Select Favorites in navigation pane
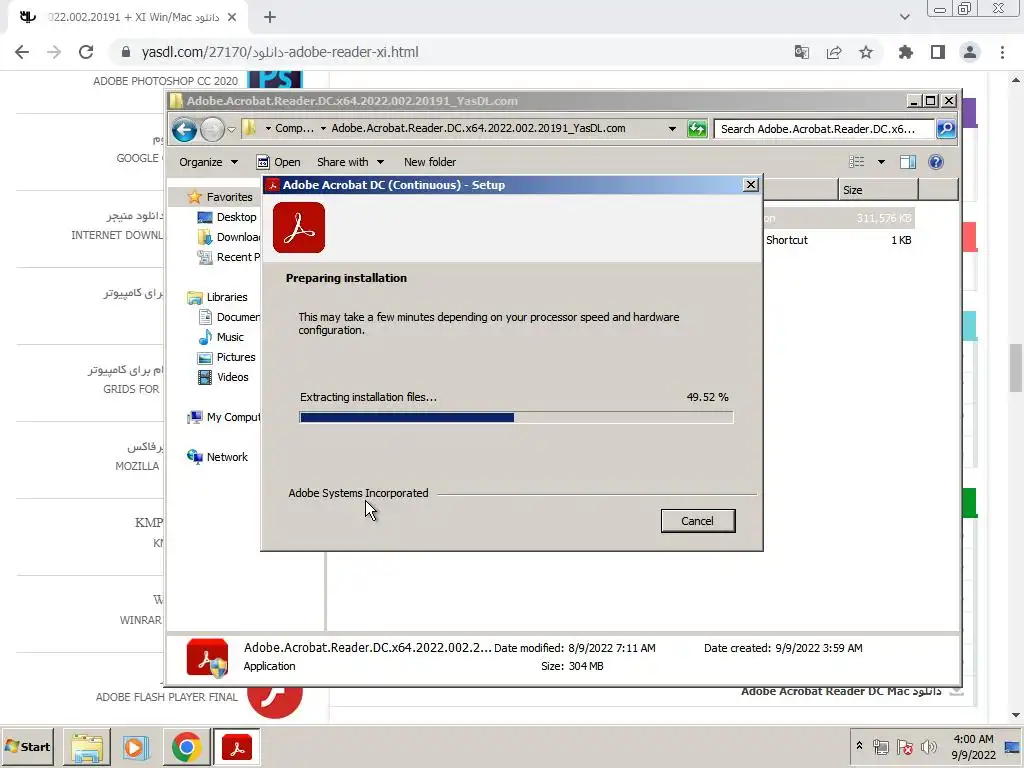 click(220, 197)
